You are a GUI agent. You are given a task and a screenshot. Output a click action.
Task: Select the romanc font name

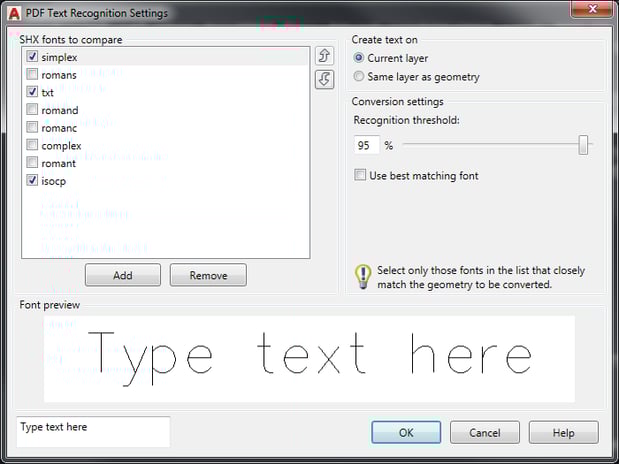click(x=59, y=128)
